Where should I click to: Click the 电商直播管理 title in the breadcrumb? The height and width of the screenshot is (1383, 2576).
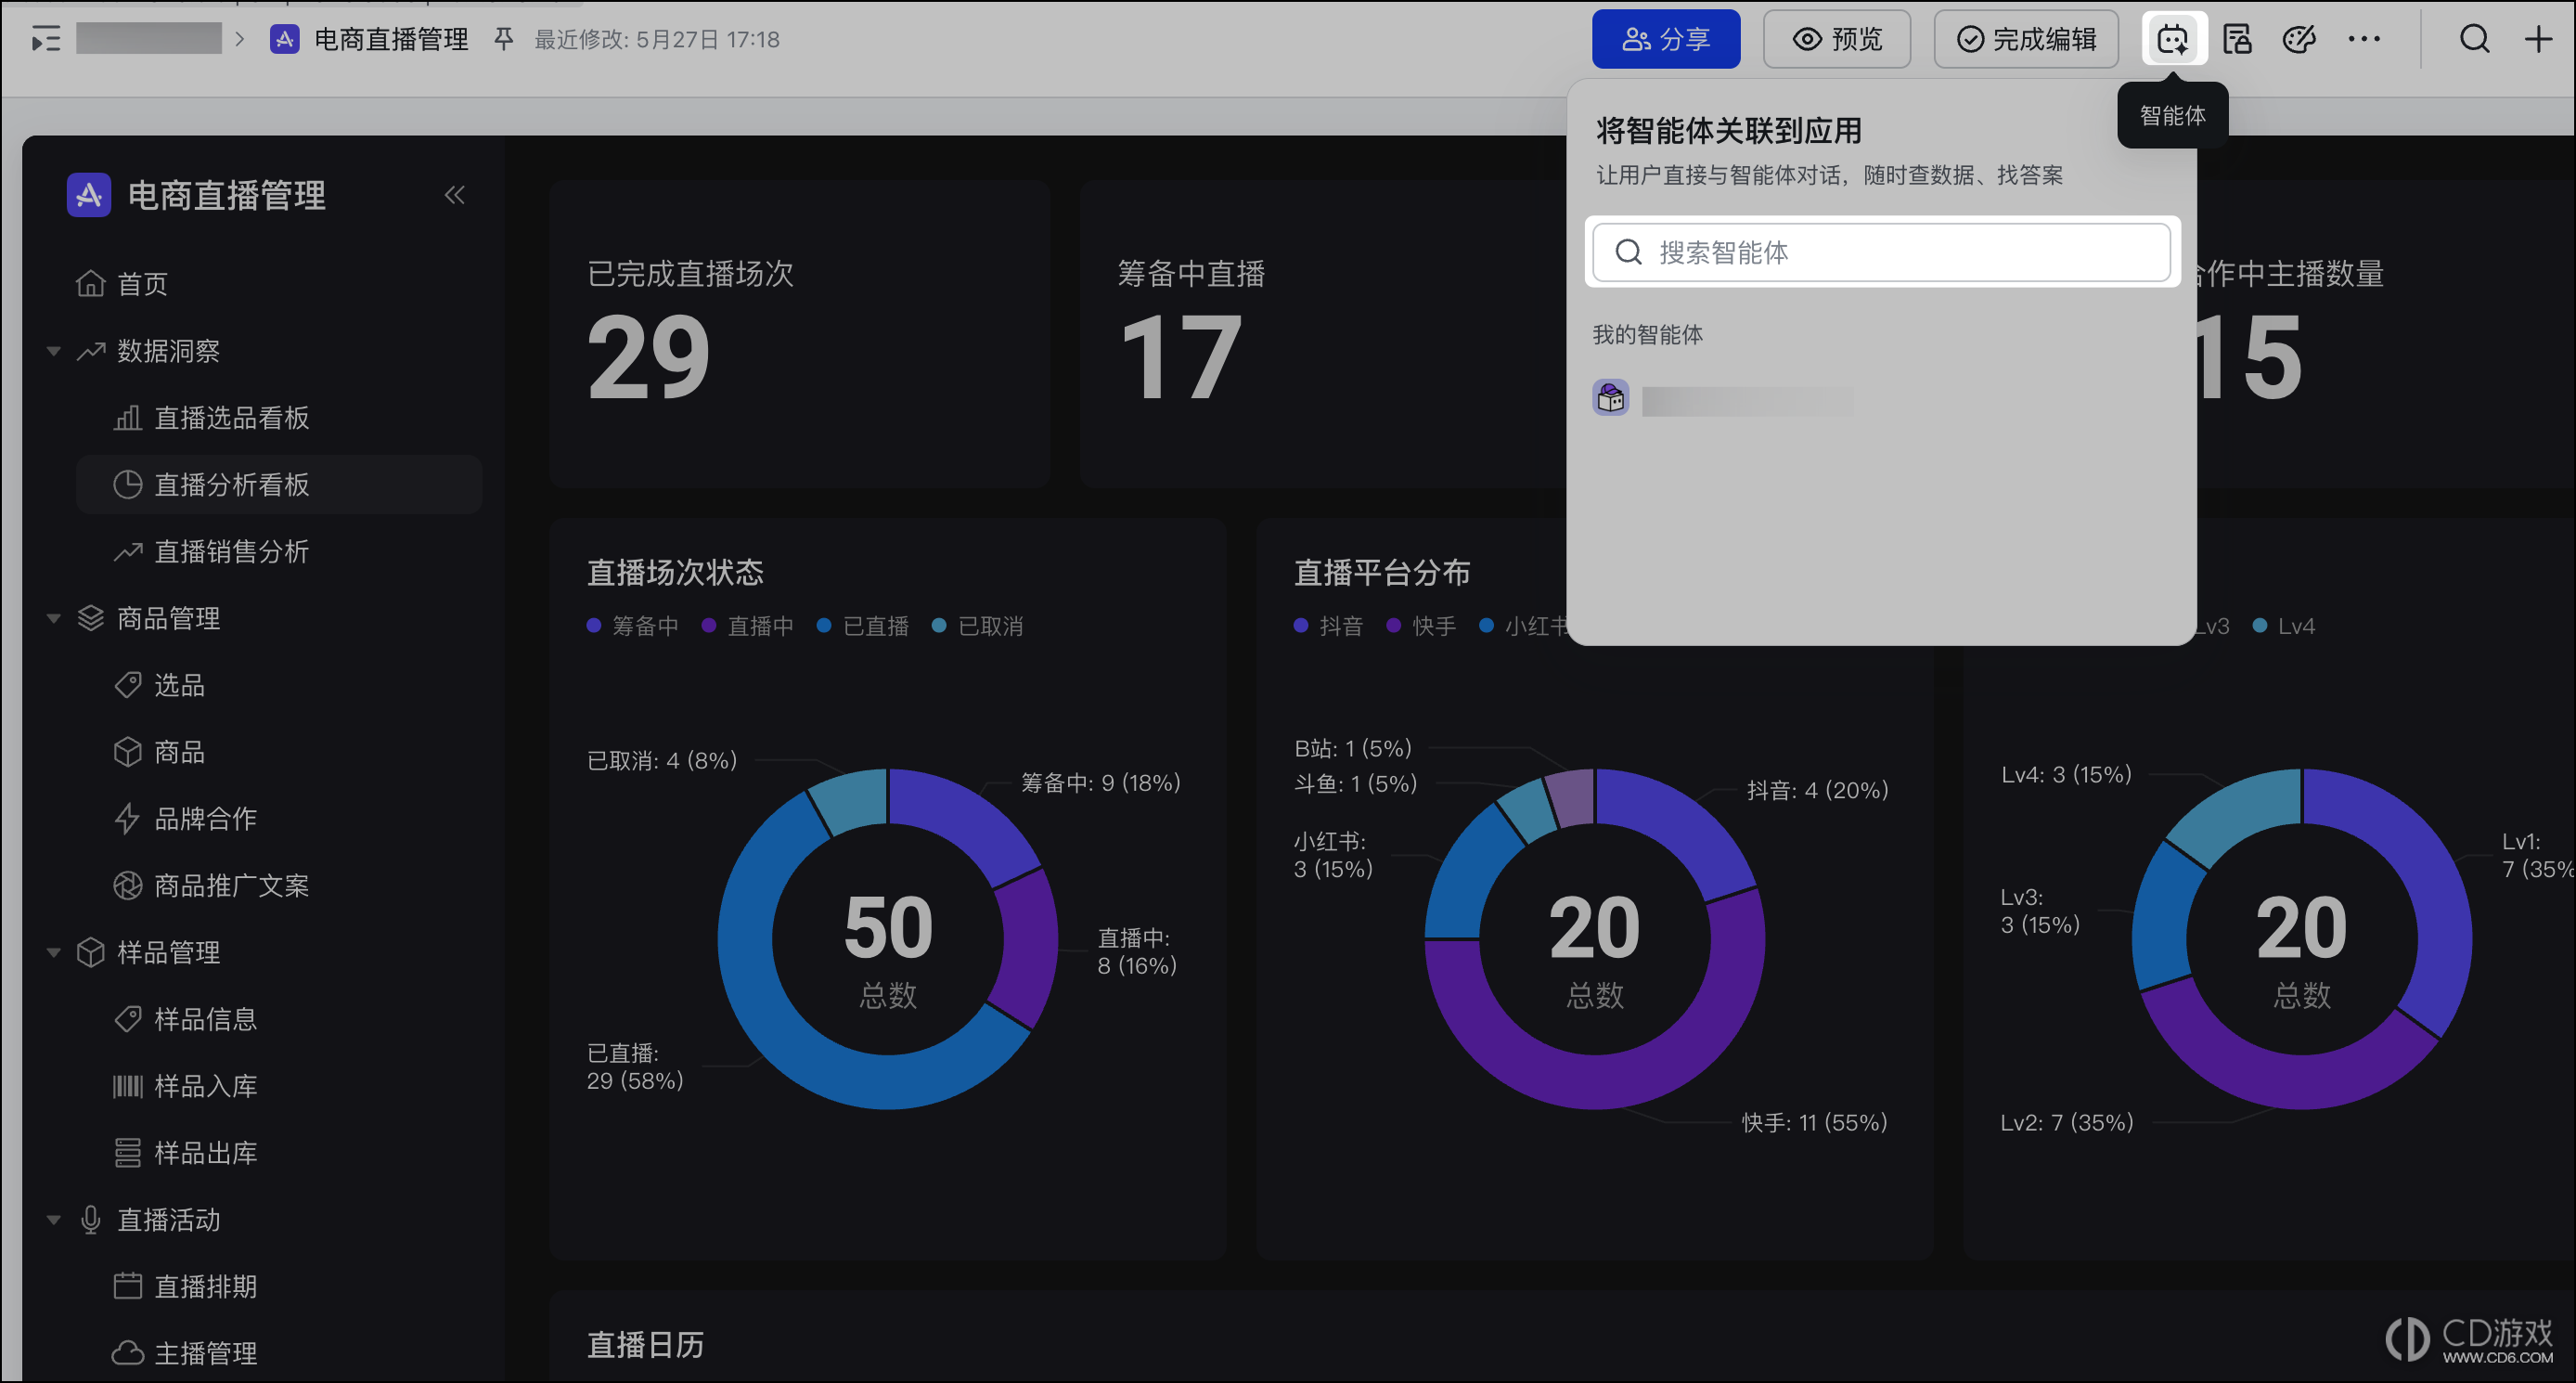[x=392, y=39]
